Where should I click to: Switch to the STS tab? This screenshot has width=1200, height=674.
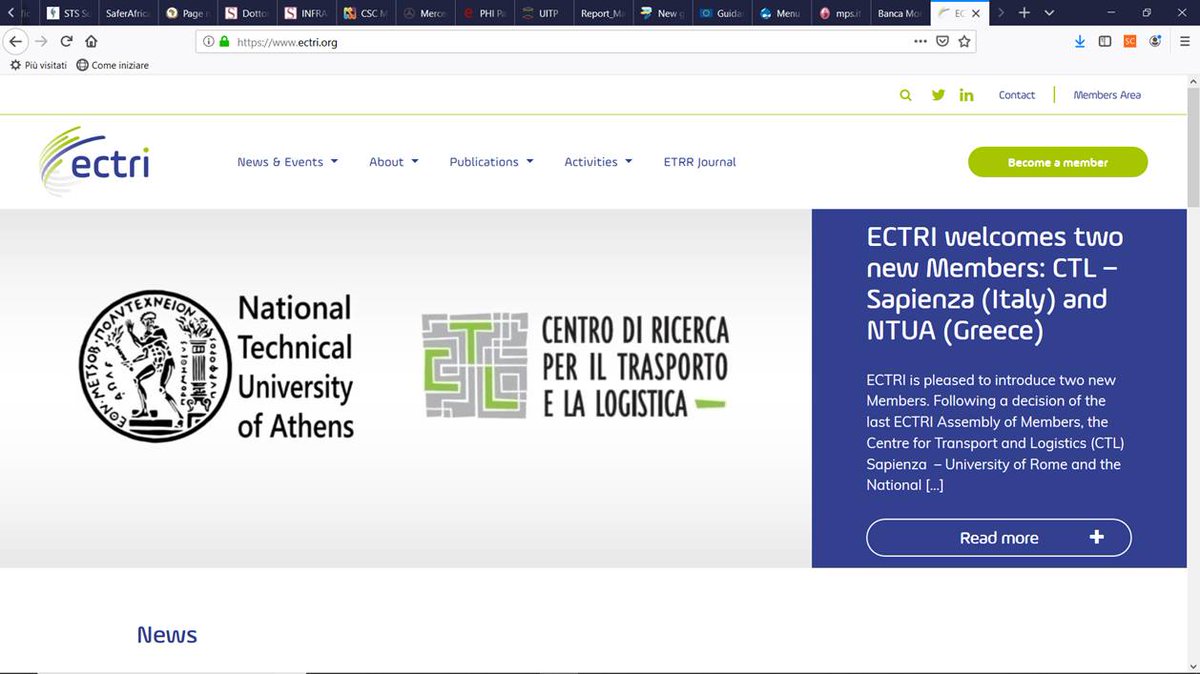(70, 13)
